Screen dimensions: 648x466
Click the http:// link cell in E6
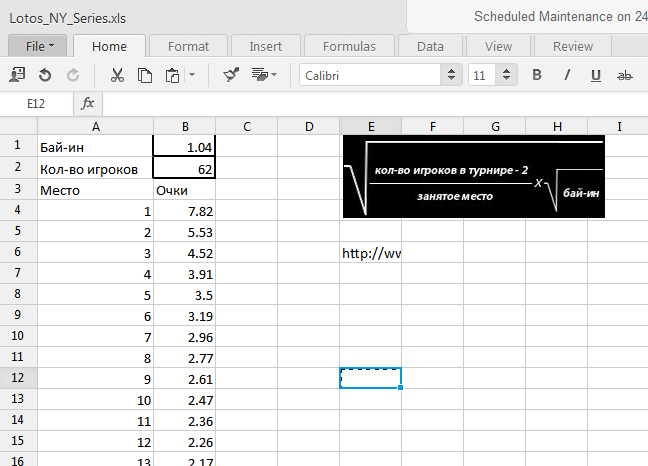coord(371,252)
